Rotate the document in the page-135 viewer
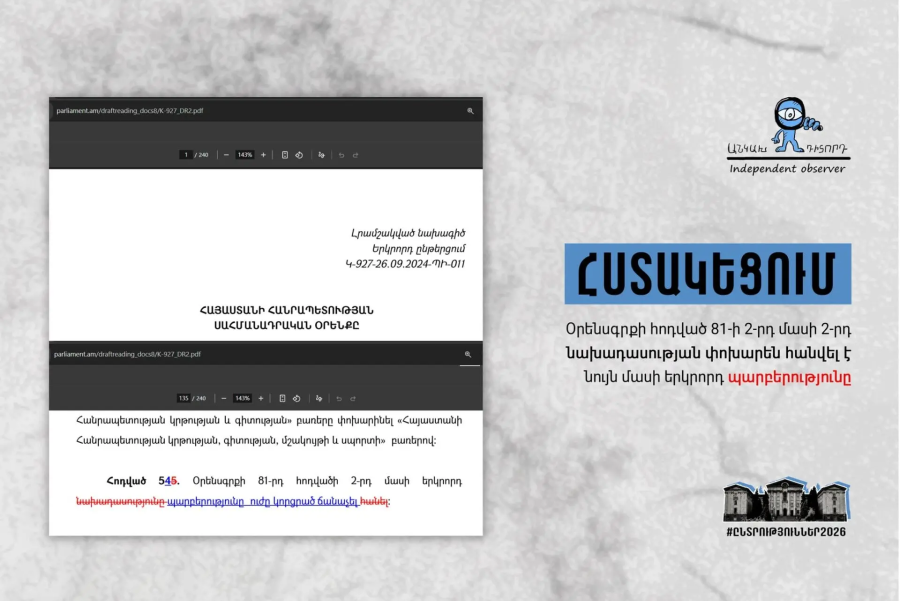Screen dimensions: 900x601 coord(297,398)
